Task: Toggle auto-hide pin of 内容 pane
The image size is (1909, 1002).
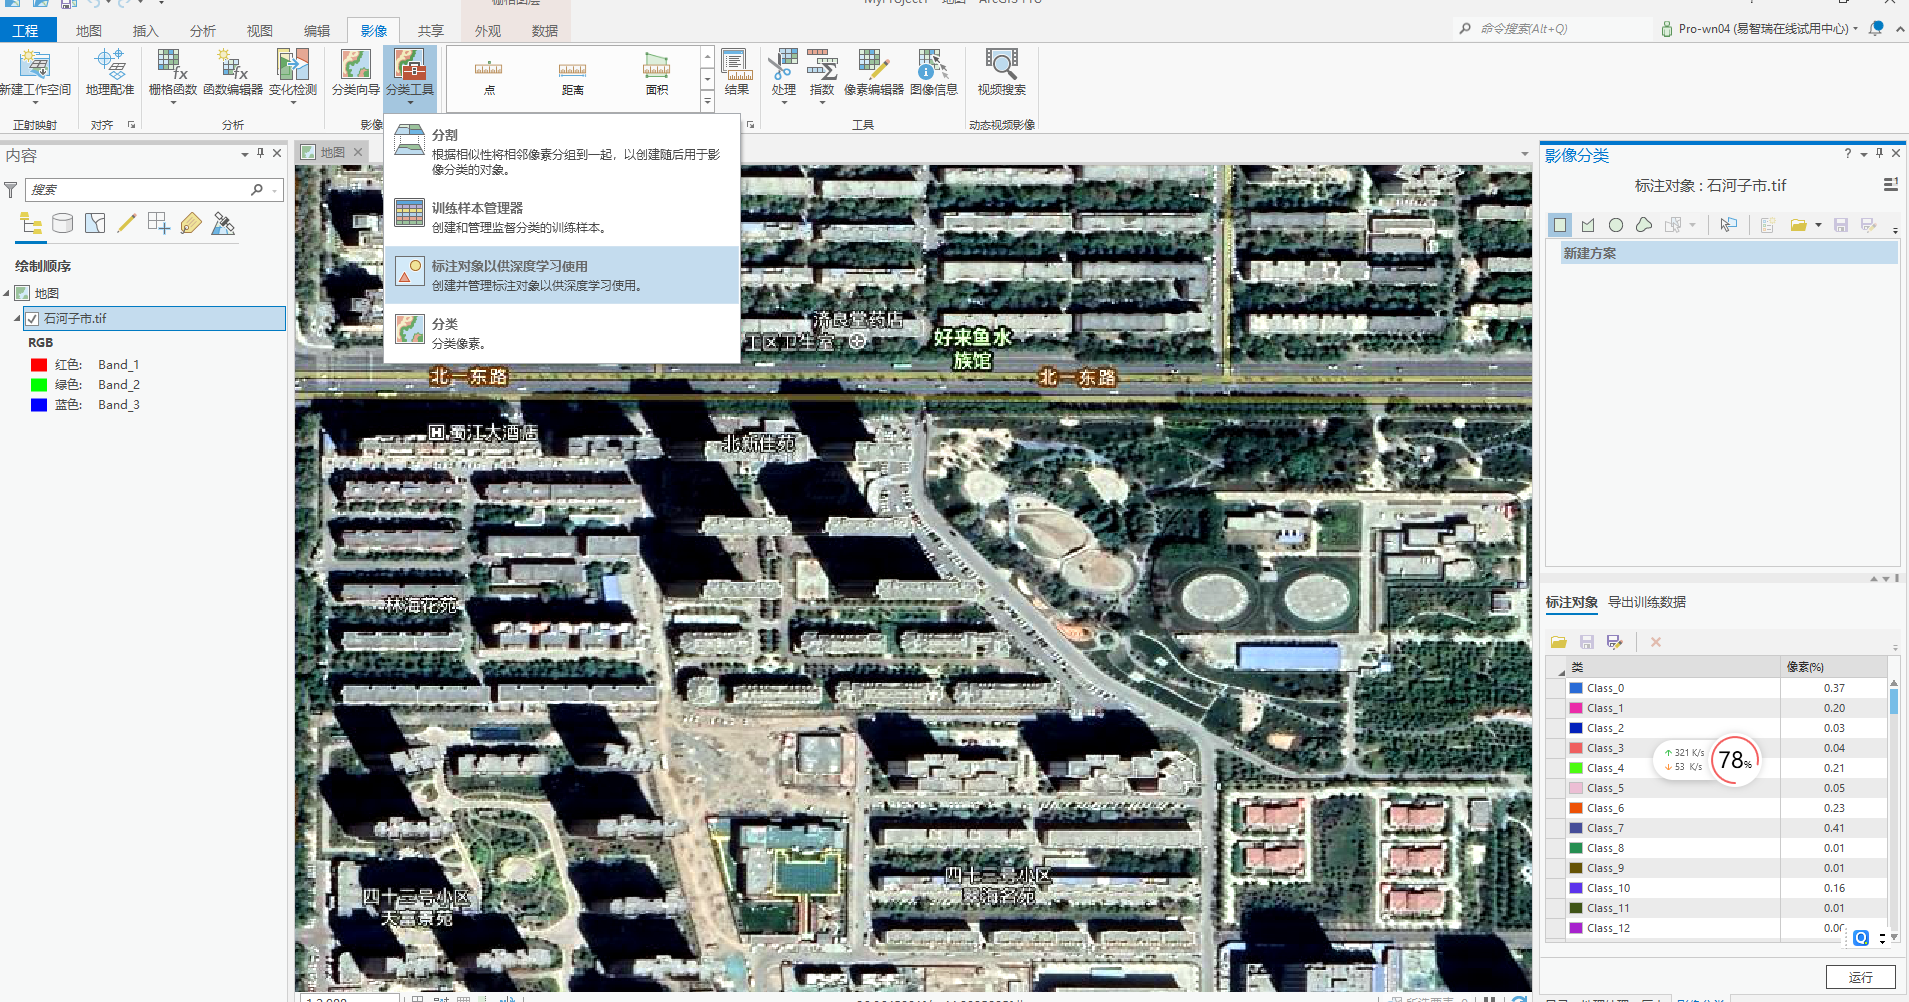Action: coord(260,153)
